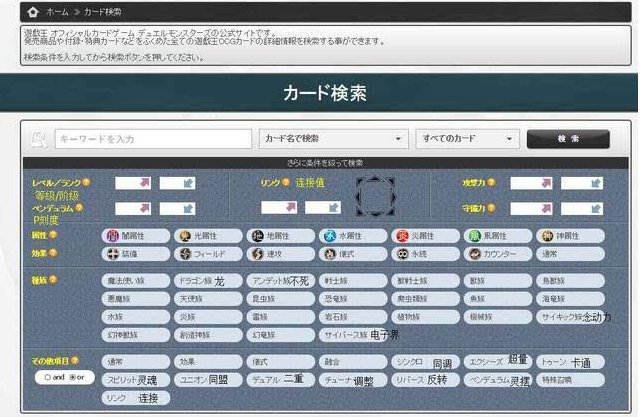Screen dimensions: 641x417
Task: Filter by トゥーン toon cards
Action: [x=570, y=362]
